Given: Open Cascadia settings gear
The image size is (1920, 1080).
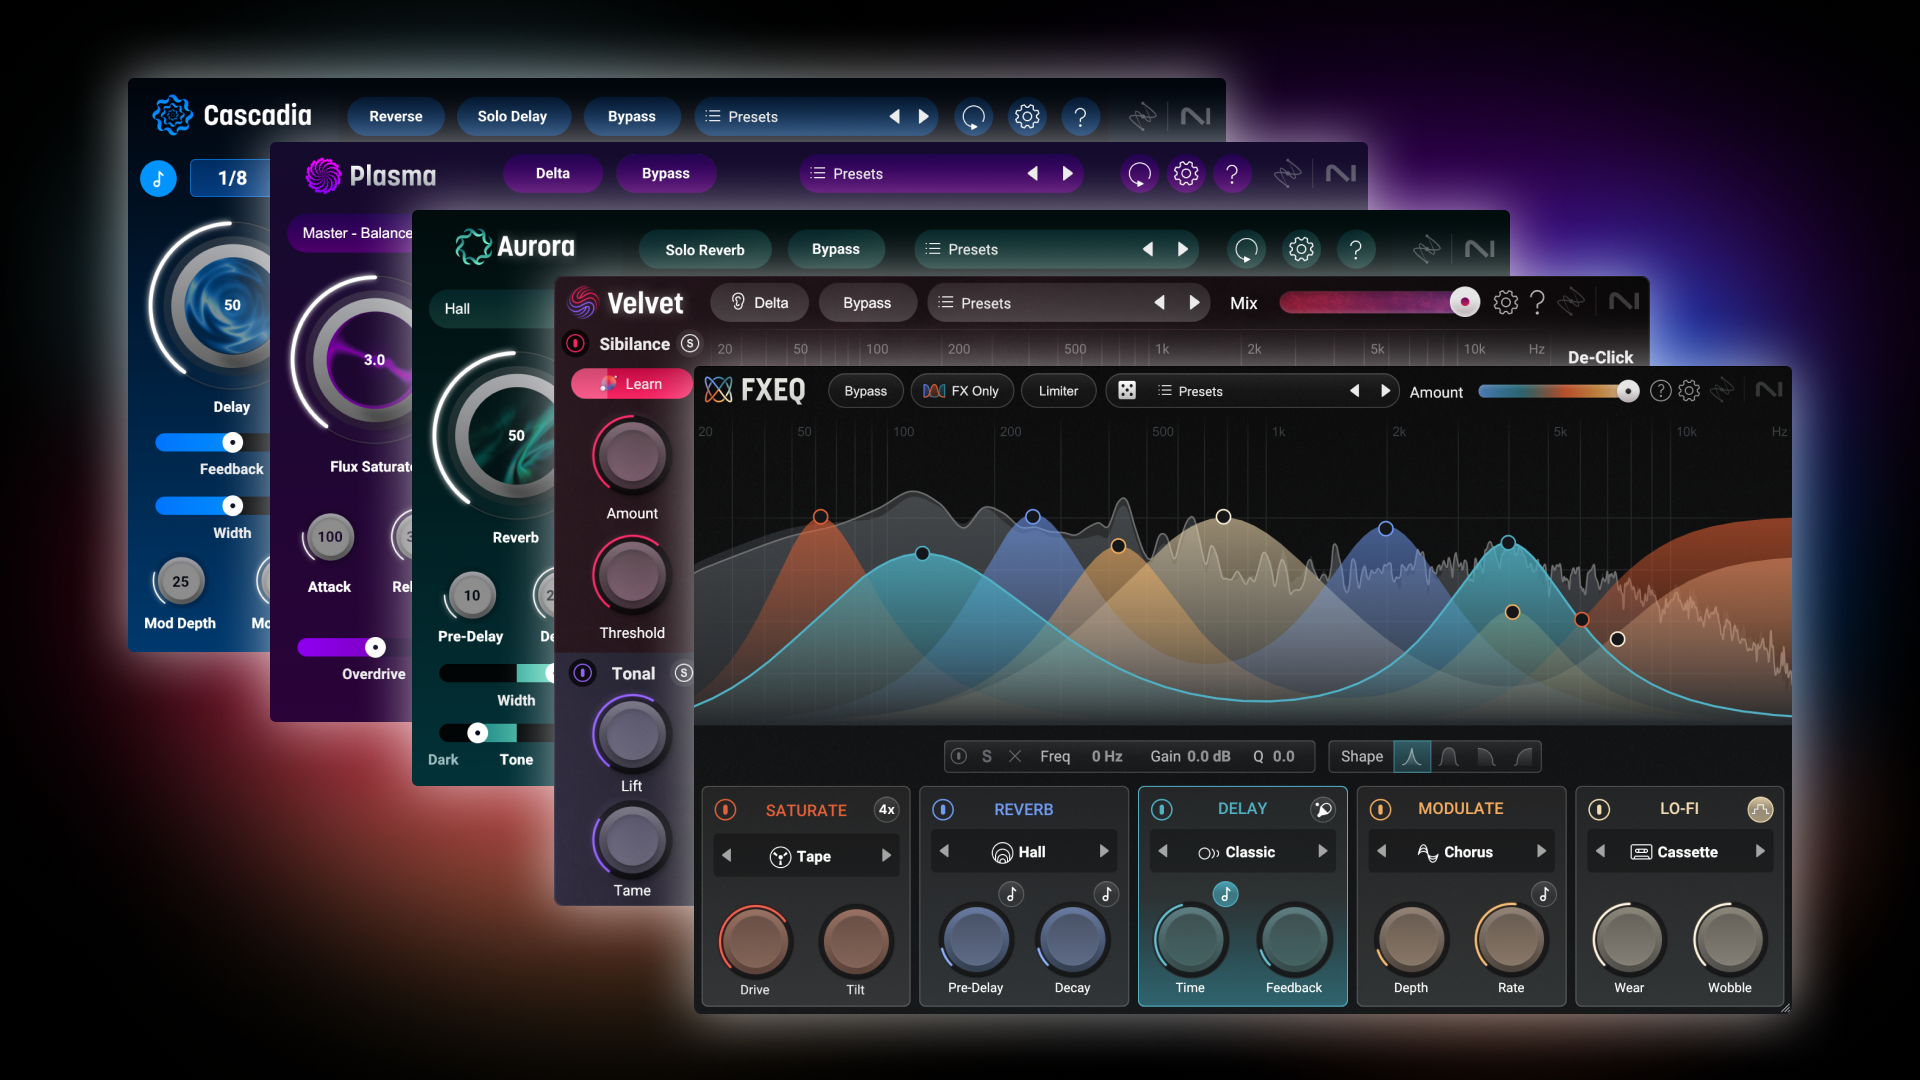Looking at the screenshot, I should coord(1027,117).
